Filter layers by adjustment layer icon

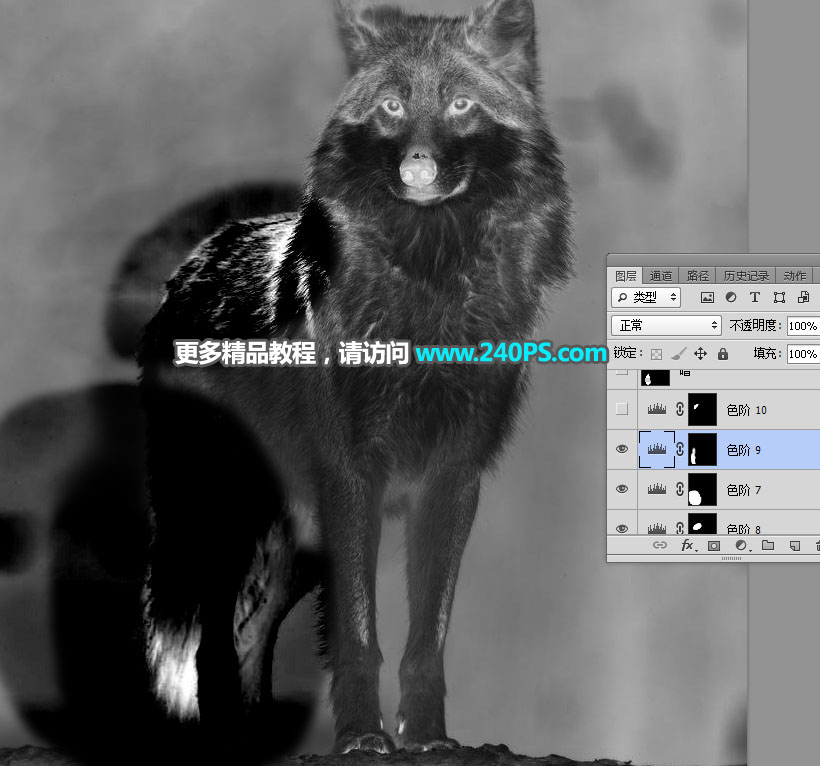click(x=731, y=298)
